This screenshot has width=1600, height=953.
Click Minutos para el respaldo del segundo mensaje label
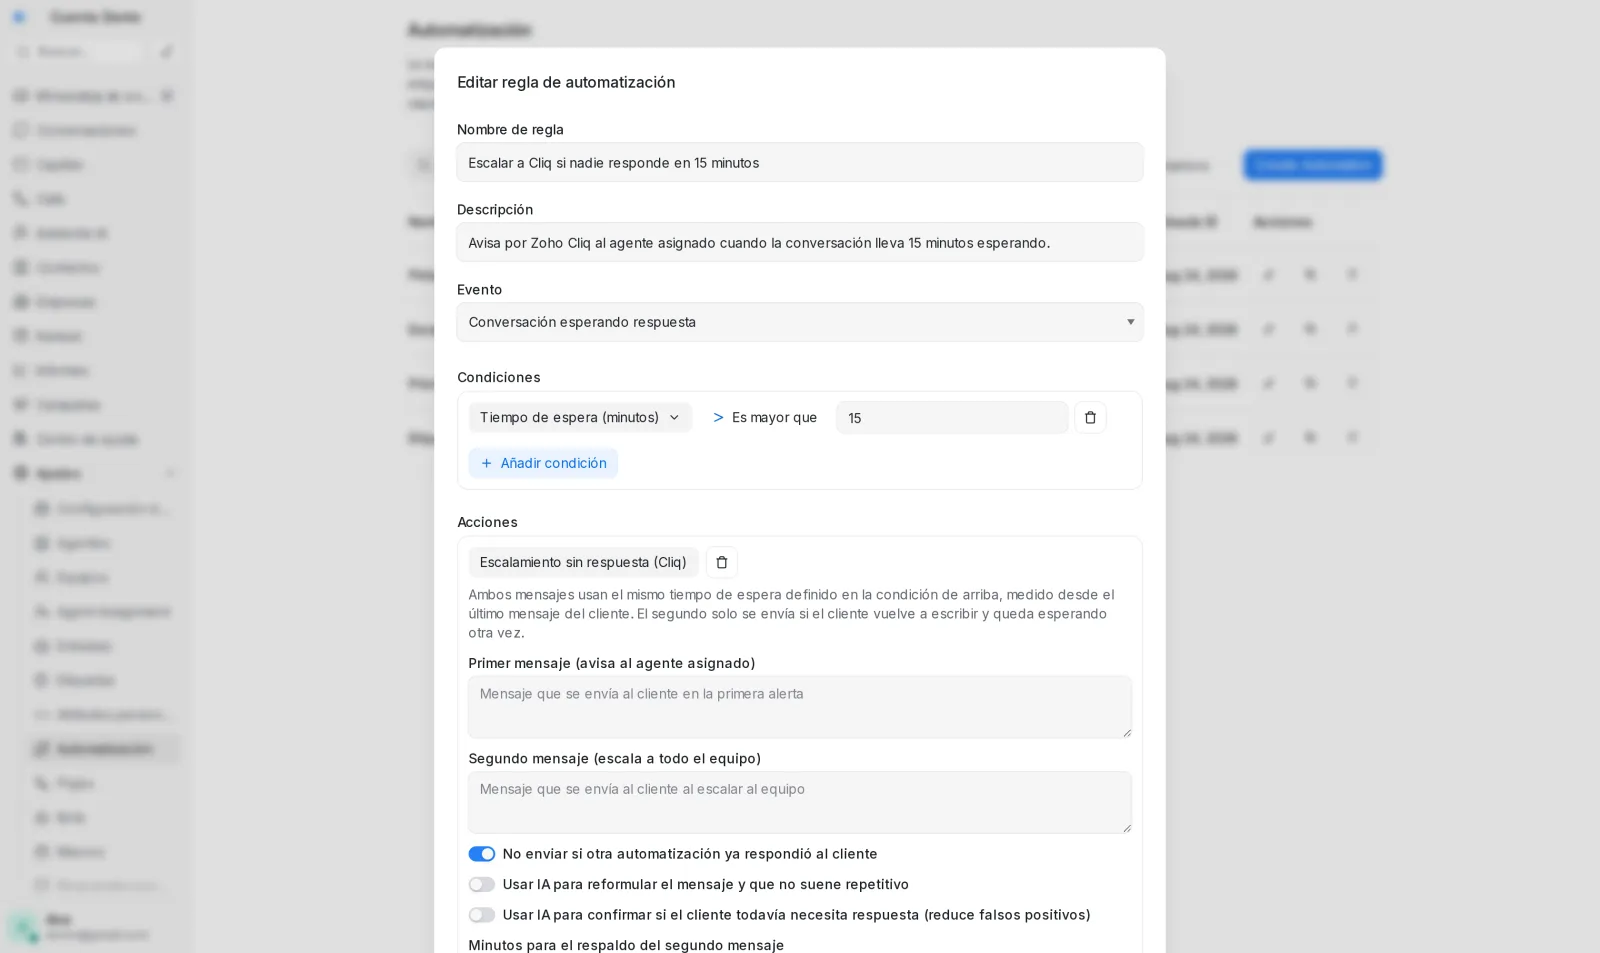(626, 945)
